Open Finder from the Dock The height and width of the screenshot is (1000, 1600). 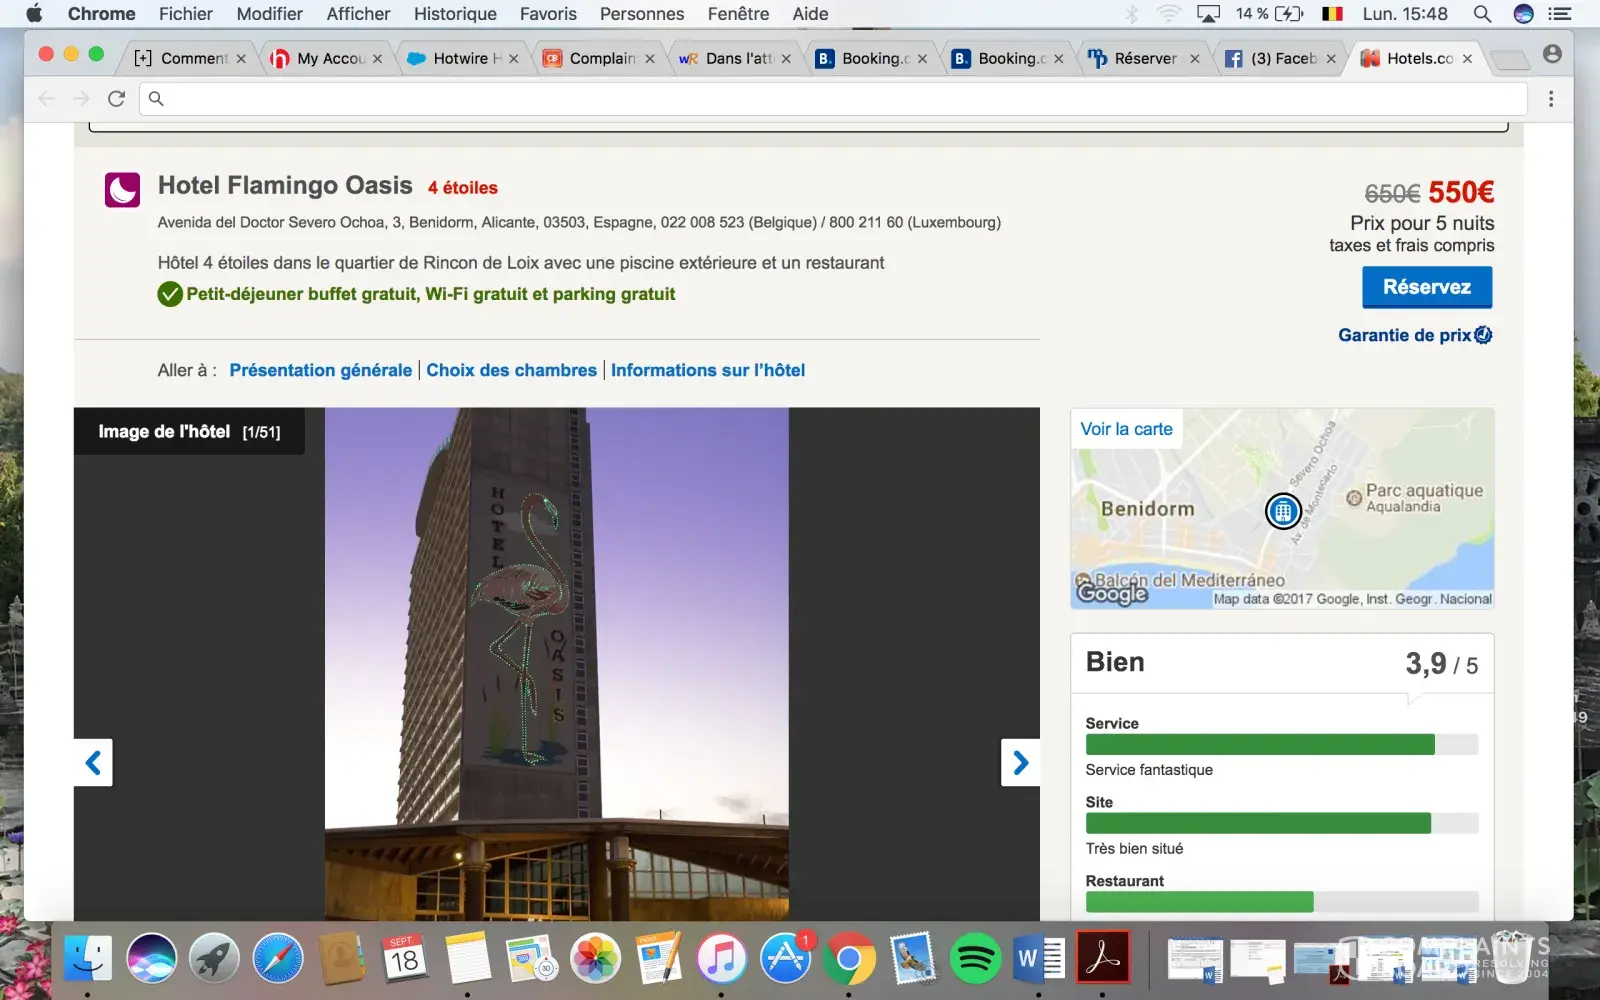(x=88, y=959)
